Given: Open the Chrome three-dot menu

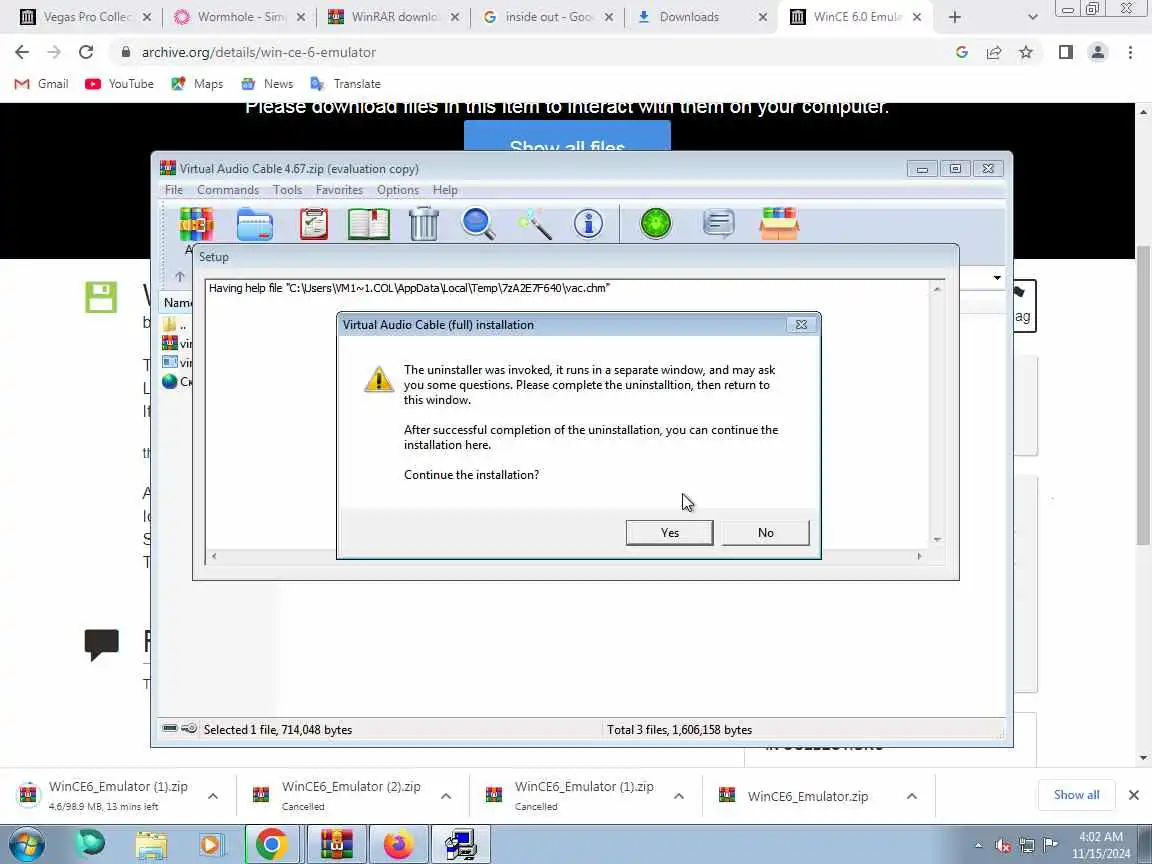Looking at the screenshot, I should [1130, 52].
